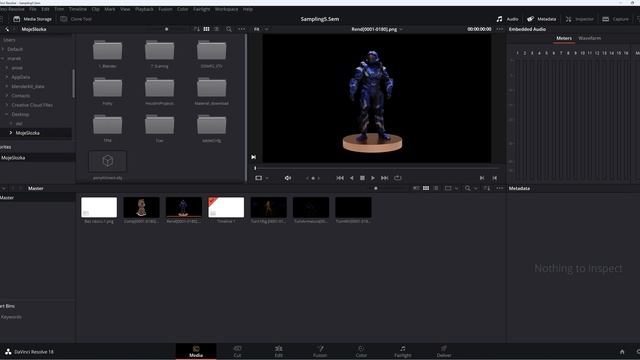Open the Workspace menu
The width and height of the screenshot is (640, 360).
(226, 9)
